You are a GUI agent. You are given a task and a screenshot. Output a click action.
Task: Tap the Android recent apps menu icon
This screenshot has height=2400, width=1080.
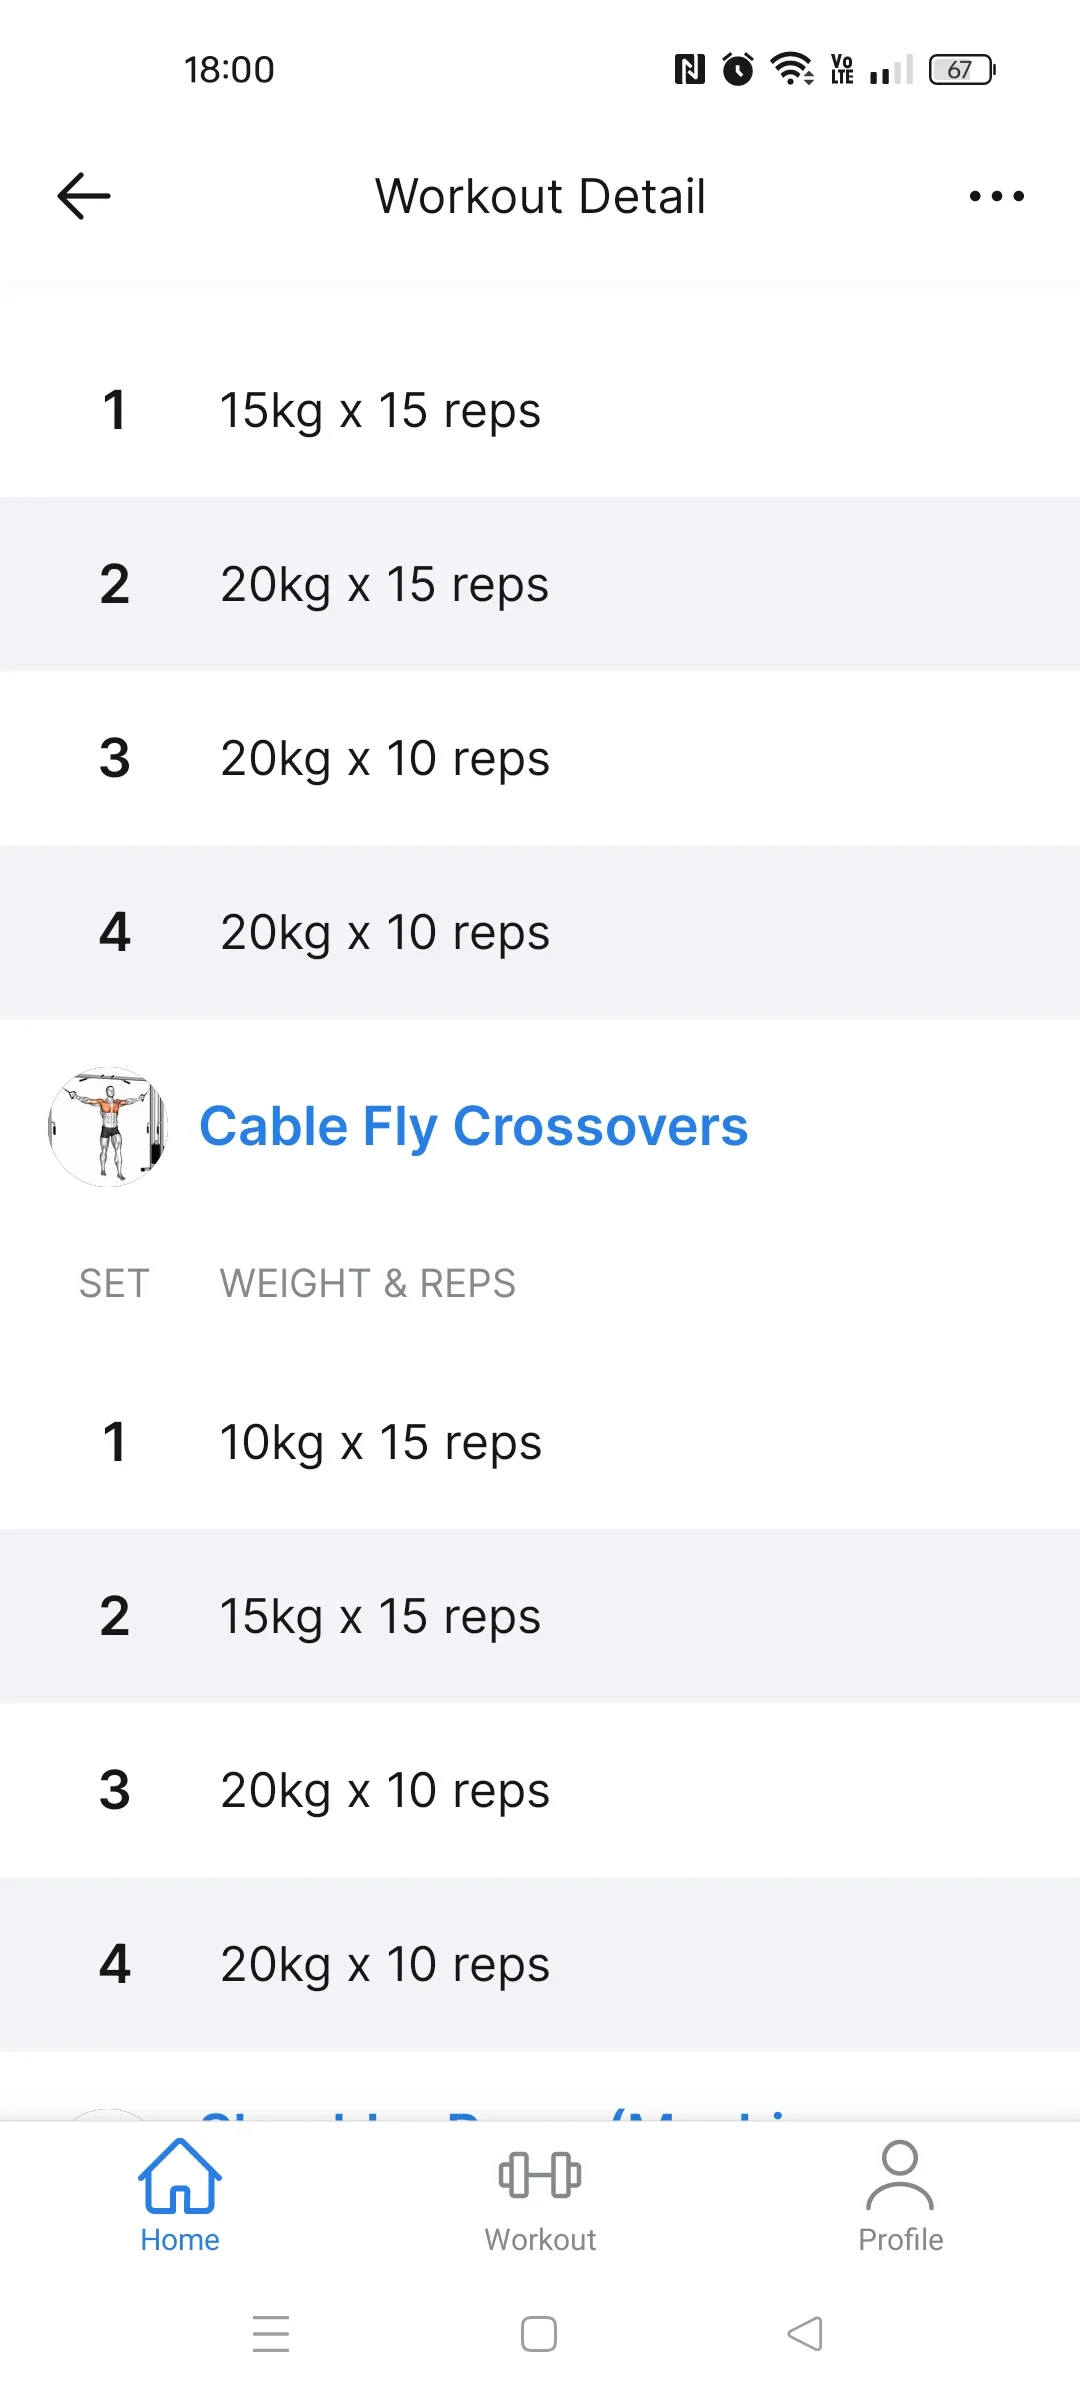click(271, 2334)
